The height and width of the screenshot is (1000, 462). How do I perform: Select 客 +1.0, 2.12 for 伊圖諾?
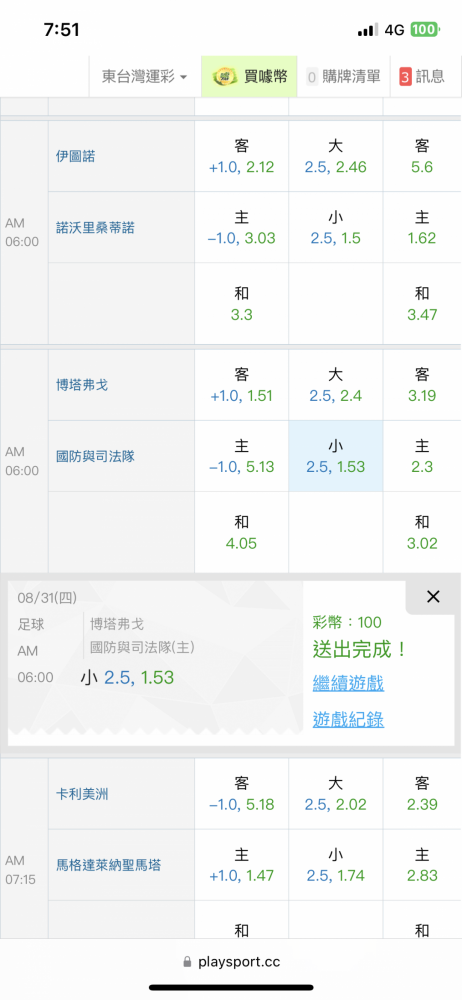241,157
